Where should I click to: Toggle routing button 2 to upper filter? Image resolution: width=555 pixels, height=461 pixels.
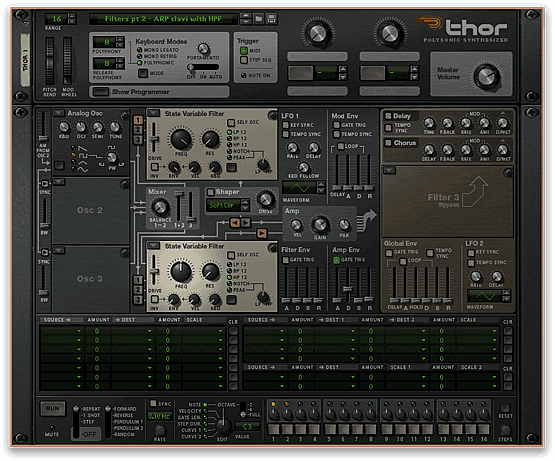138,130
